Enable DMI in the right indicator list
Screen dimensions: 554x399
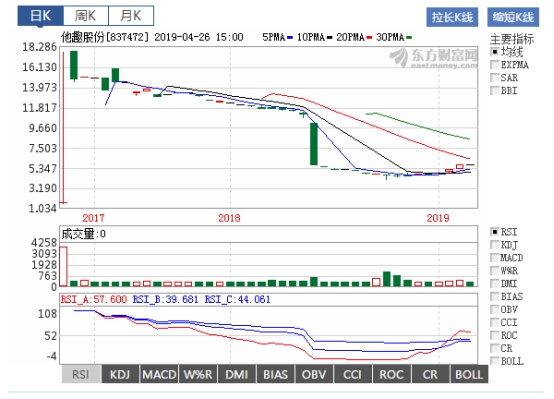click(495, 283)
